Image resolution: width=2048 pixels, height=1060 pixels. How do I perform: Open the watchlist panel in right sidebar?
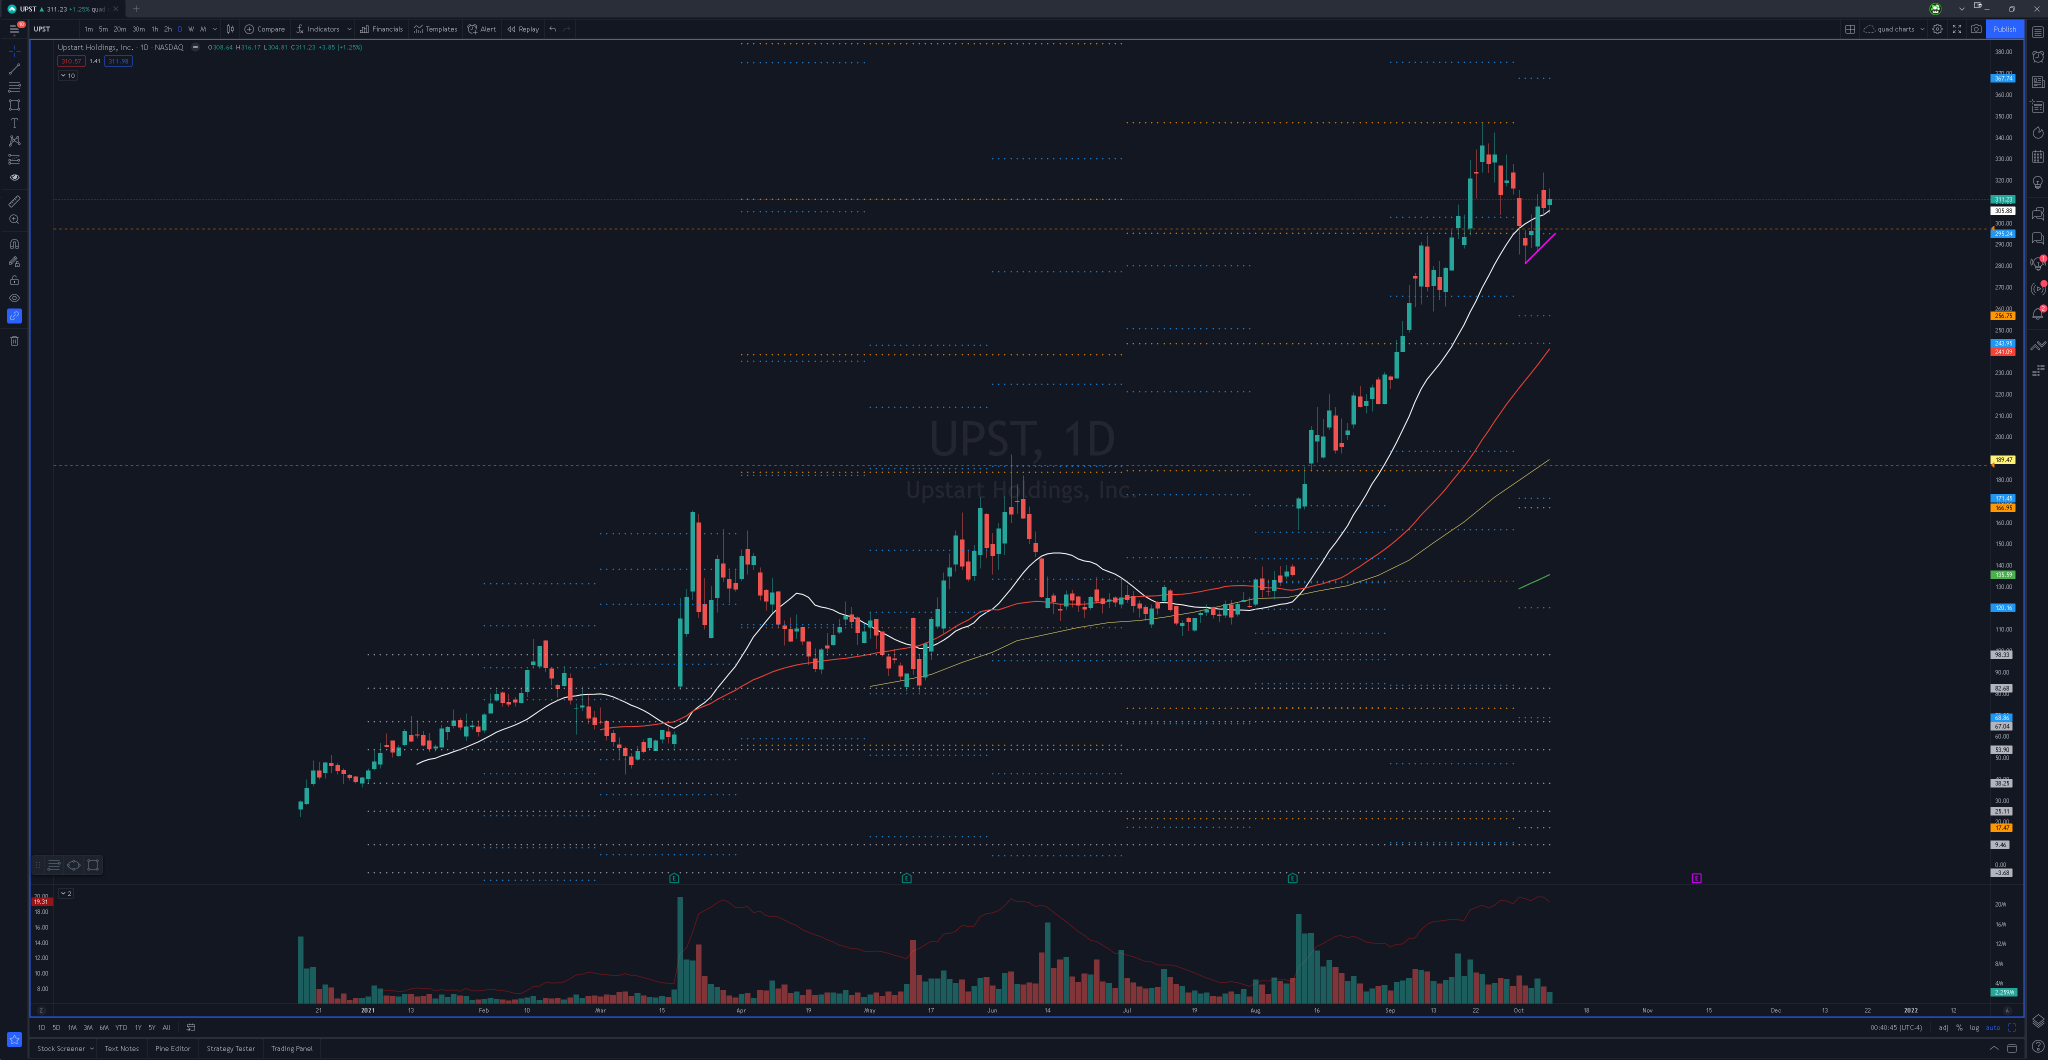pyautogui.click(x=2038, y=32)
